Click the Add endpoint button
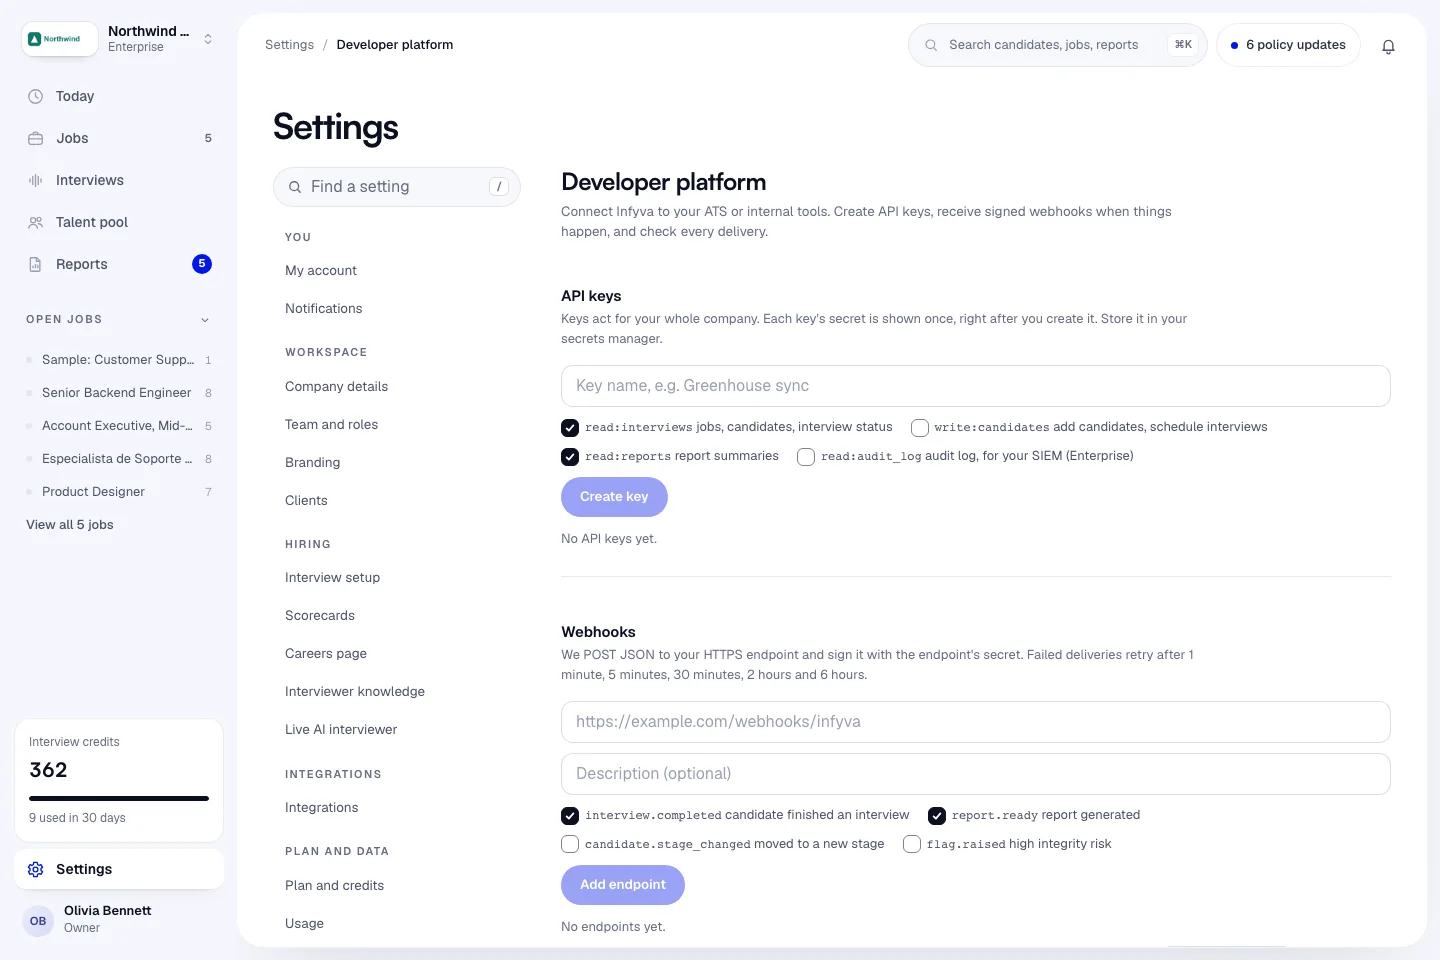The height and width of the screenshot is (960, 1440). (623, 885)
